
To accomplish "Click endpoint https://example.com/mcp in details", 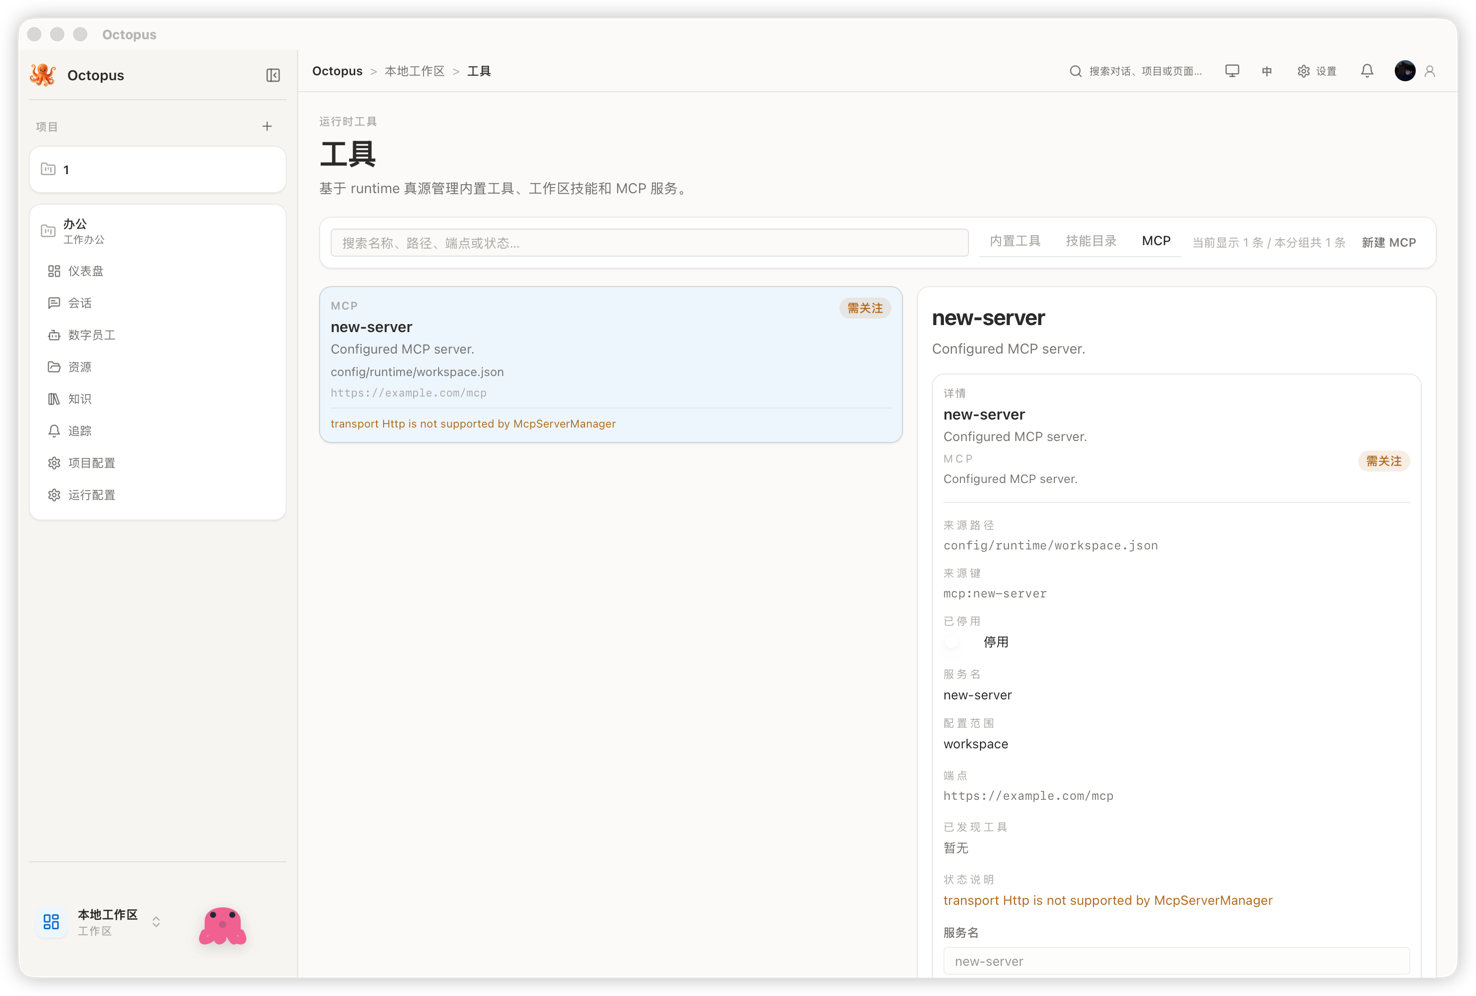I will pos(1028,796).
